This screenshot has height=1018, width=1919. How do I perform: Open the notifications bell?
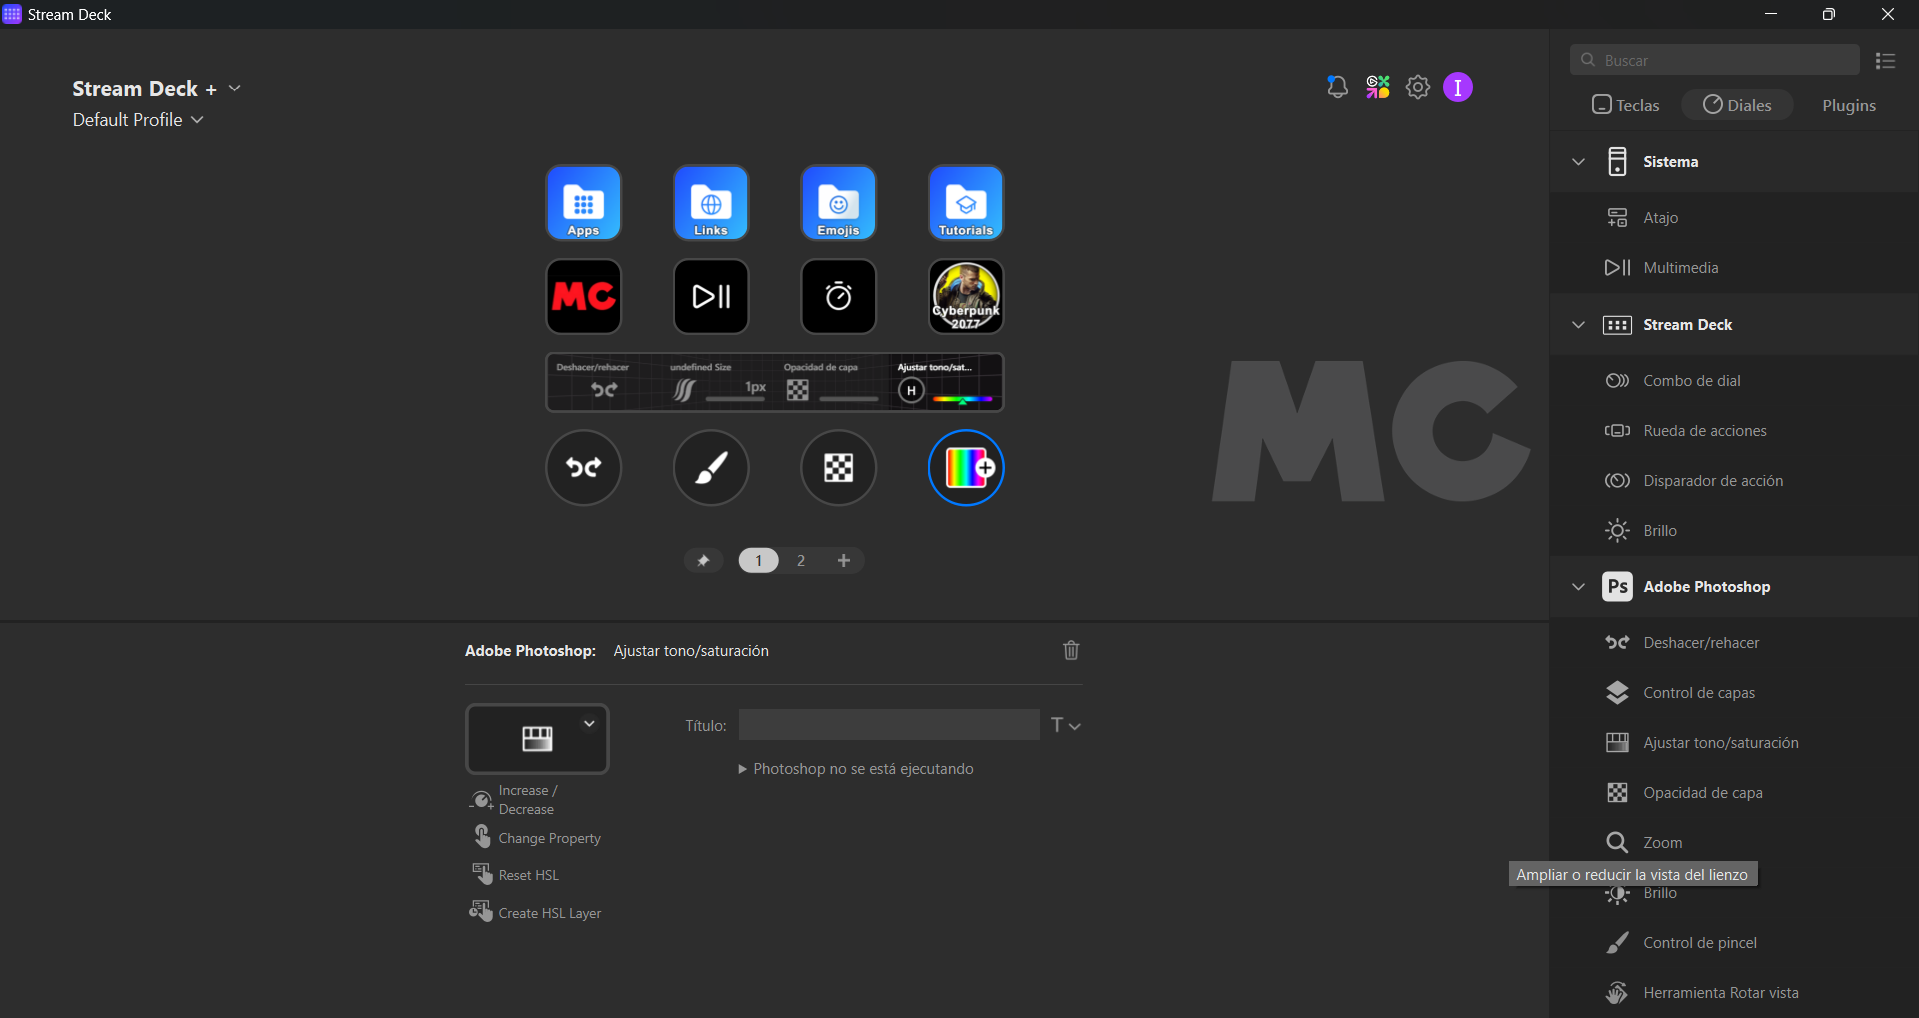tap(1337, 88)
